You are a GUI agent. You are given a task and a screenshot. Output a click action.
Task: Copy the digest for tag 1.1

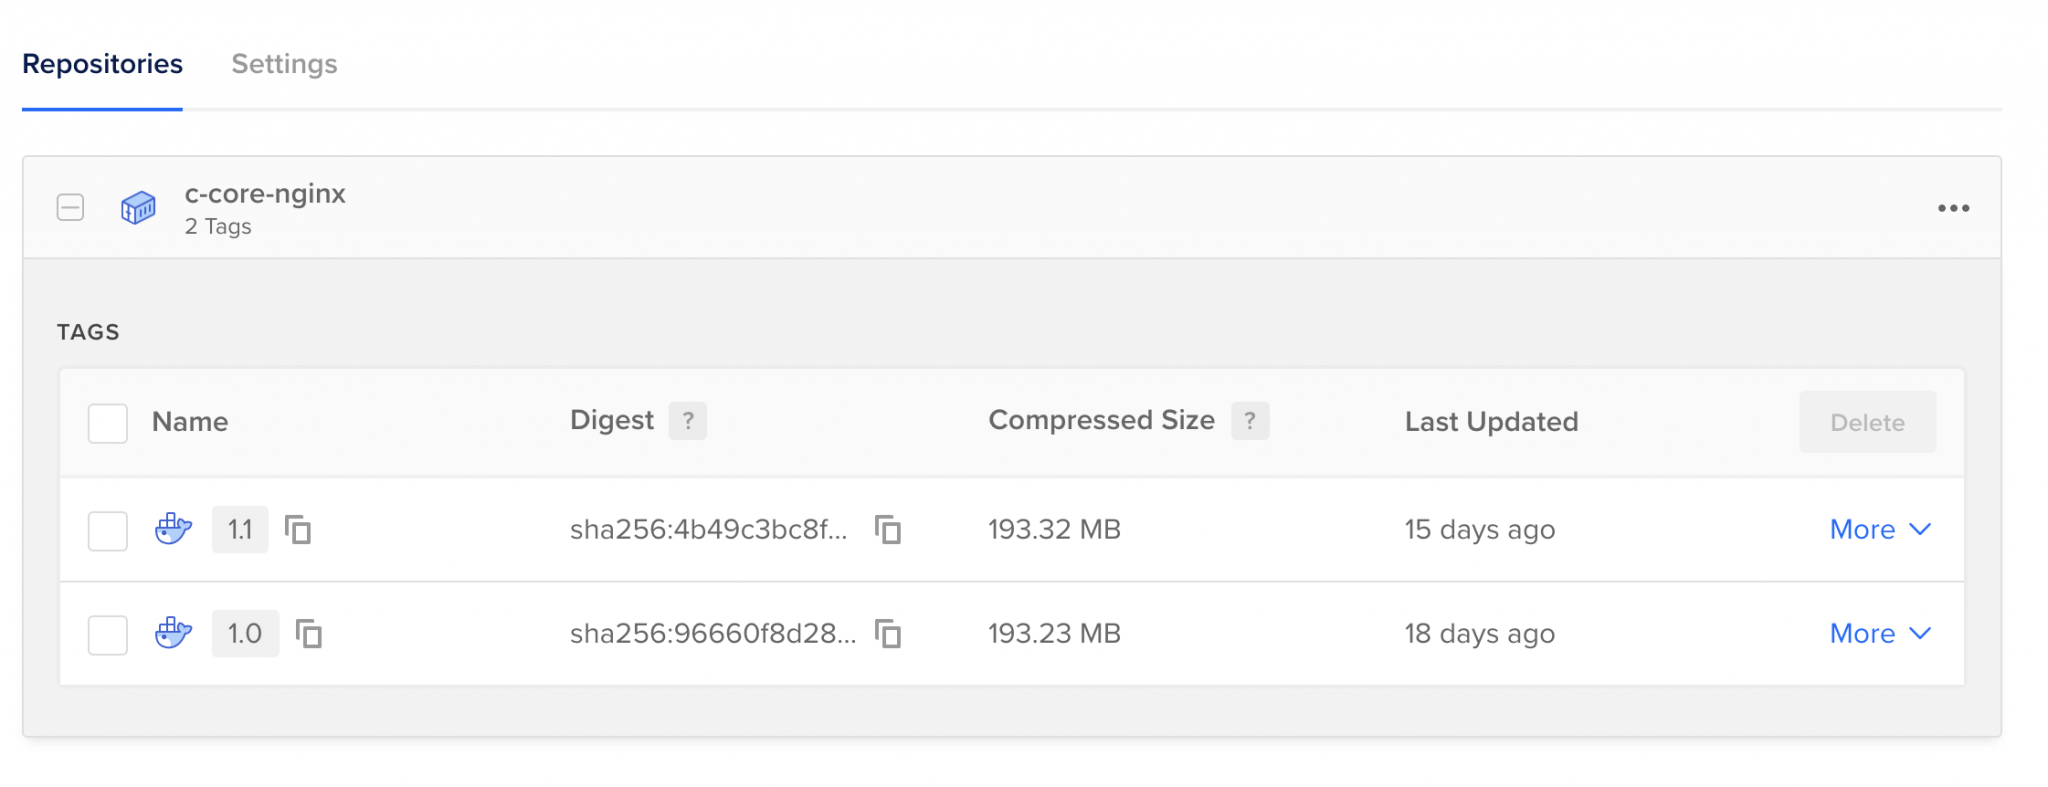pos(888,529)
